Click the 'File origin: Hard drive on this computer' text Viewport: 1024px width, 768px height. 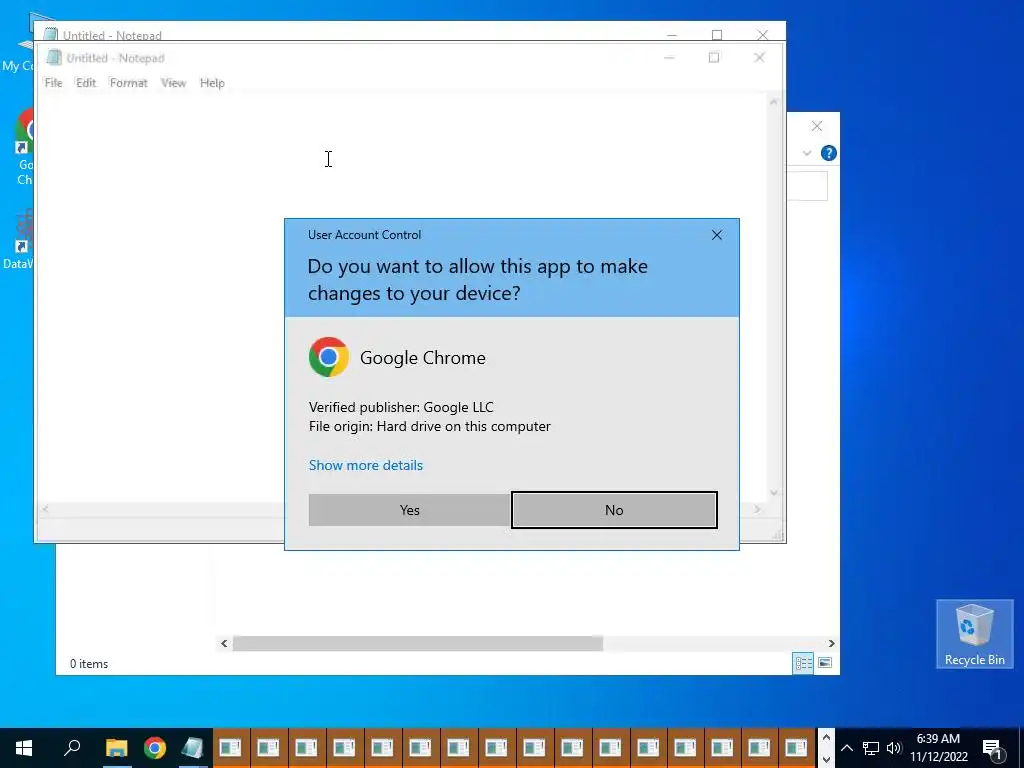430,426
